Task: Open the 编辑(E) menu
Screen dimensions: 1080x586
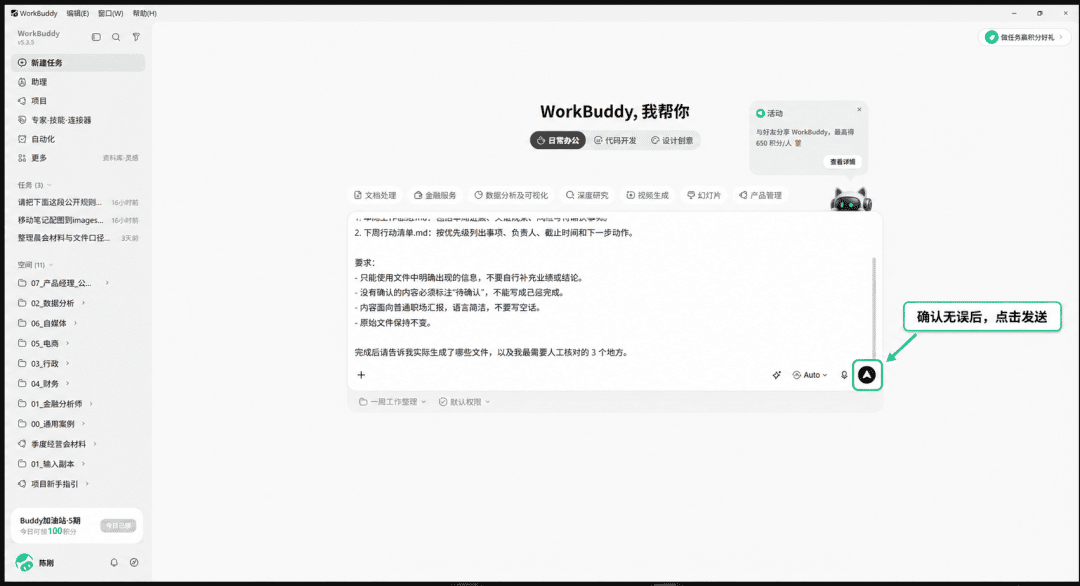Action: [78, 13]
